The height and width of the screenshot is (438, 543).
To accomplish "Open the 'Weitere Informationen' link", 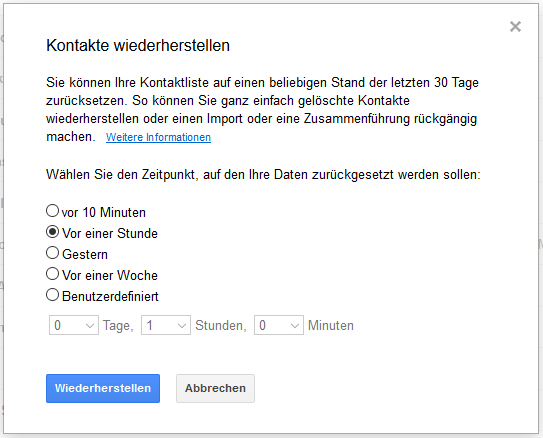I will click(158, 137).
